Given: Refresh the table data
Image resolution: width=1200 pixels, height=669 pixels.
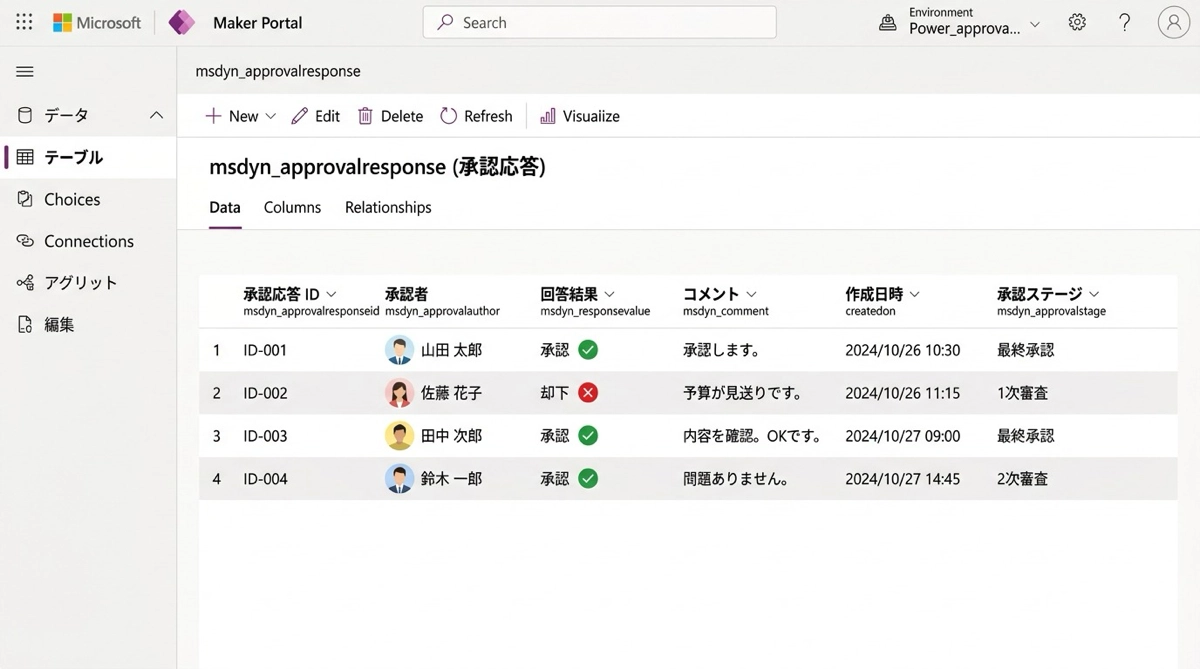Looking at the screenshot, I should click(x=476, y=116).
